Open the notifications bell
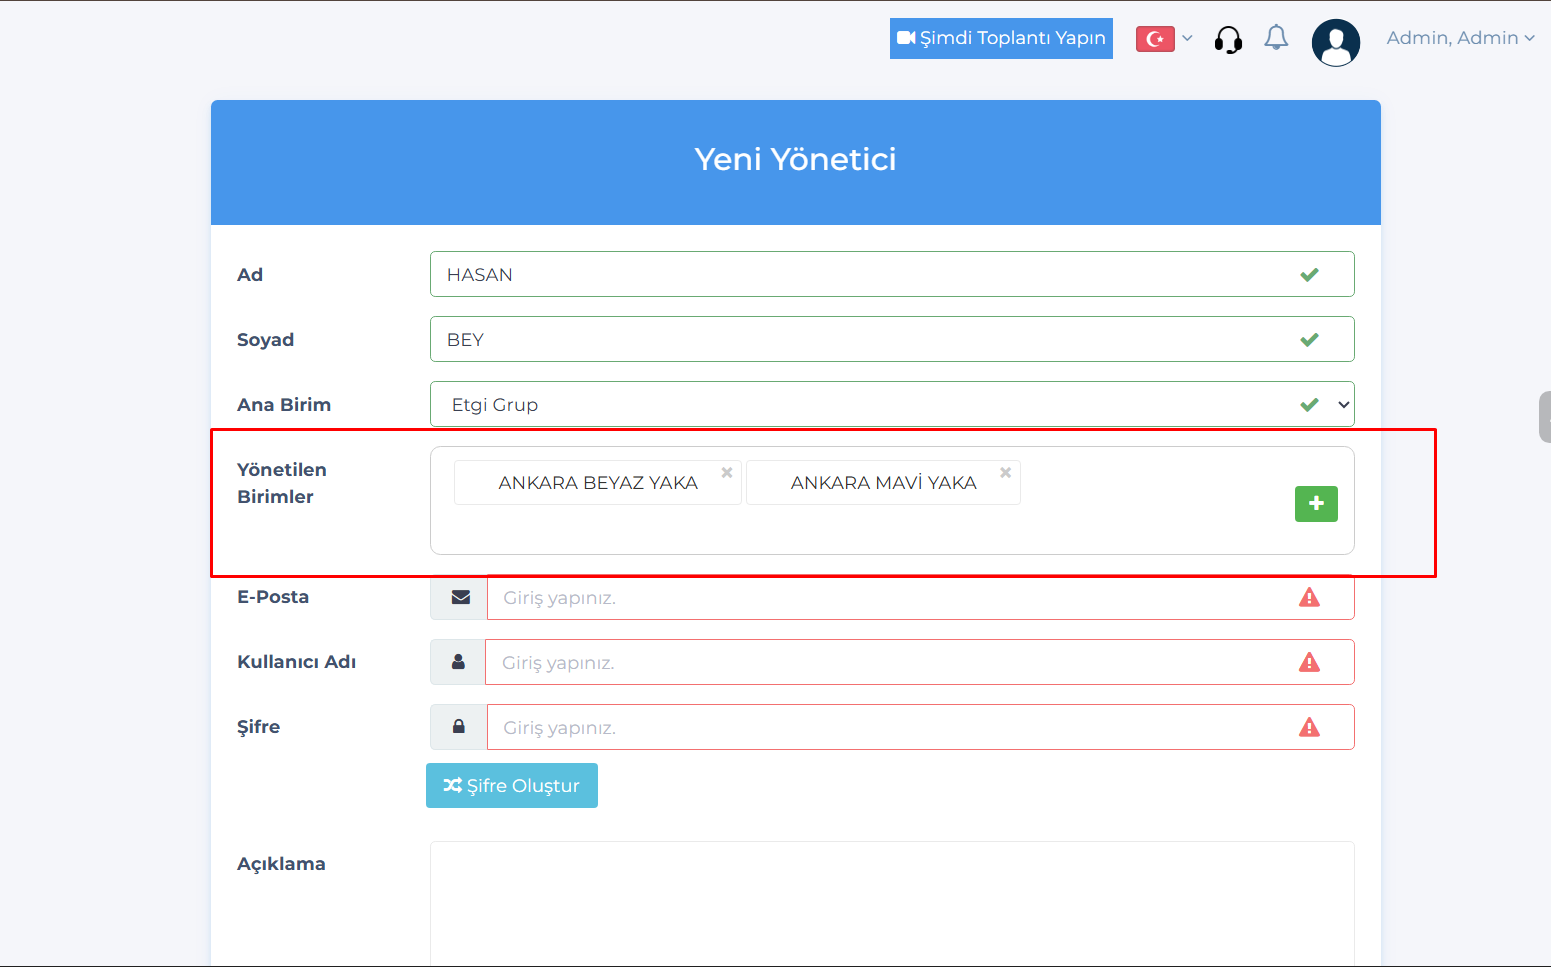 [1276, 38]
